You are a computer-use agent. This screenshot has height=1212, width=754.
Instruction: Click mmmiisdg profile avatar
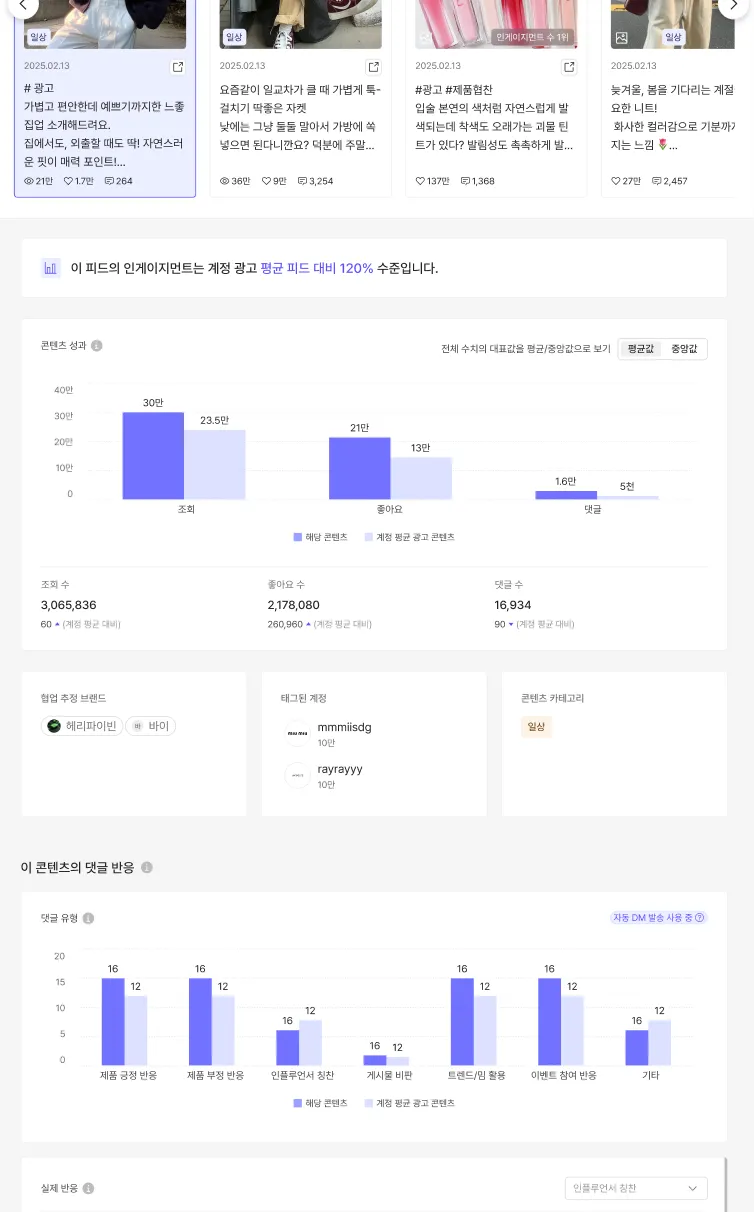(x=297, y=734)
